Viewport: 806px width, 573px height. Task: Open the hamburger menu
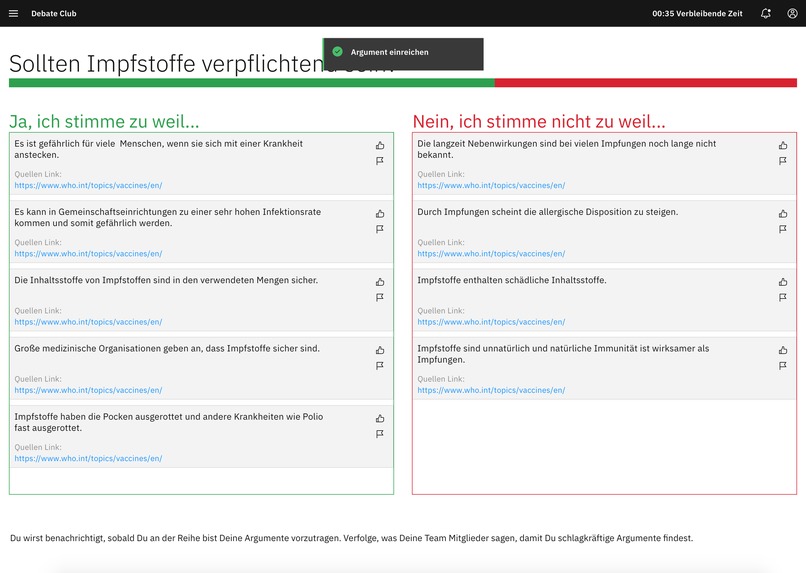(13, 13)
